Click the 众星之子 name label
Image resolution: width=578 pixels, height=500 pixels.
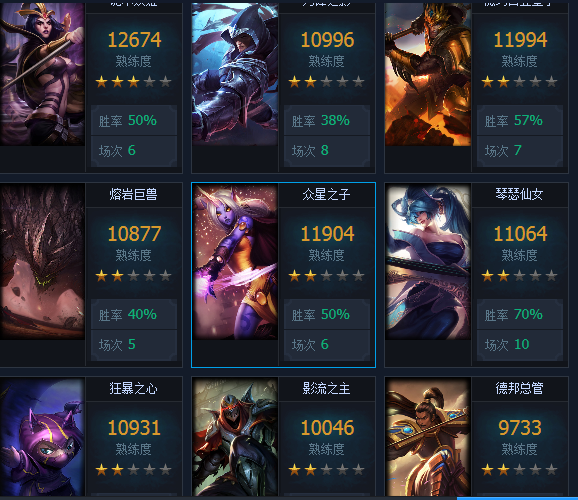click(326, 194)
